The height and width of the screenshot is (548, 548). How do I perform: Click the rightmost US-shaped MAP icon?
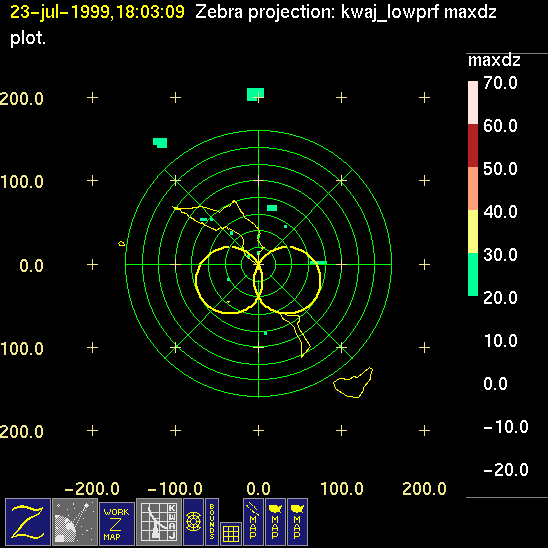(x=297, y=522)
